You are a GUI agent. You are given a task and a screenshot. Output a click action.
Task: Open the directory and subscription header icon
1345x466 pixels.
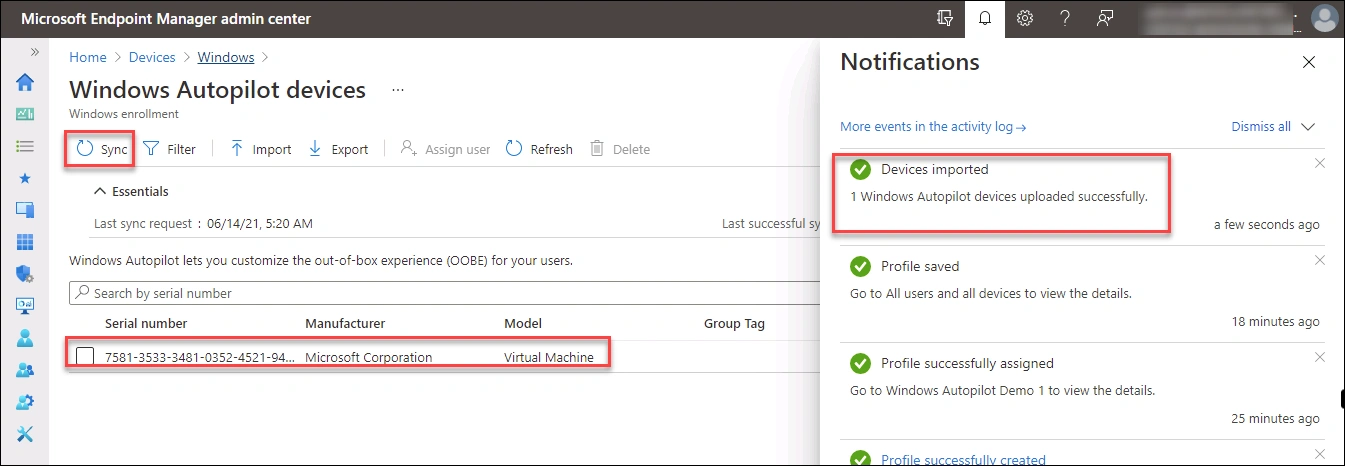945,19
